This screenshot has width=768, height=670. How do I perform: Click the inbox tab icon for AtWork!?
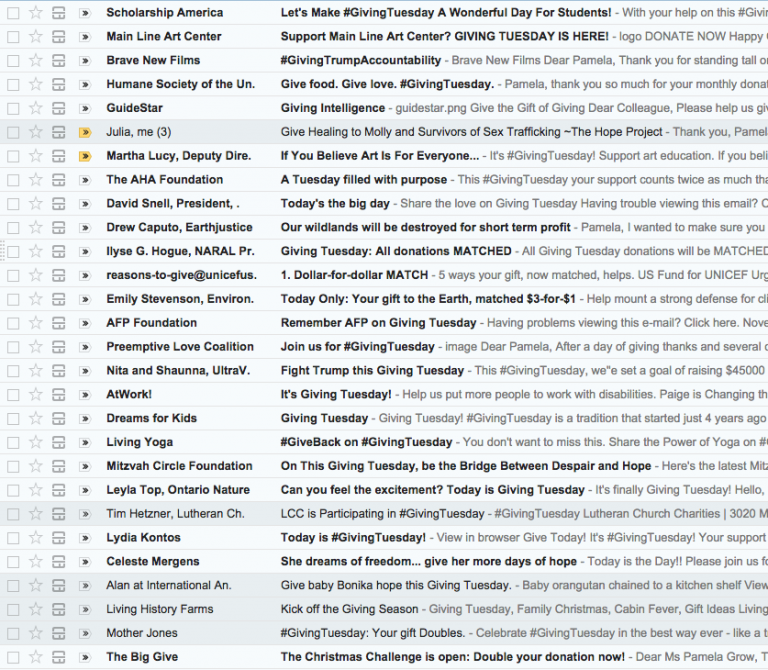(x=59, y=395)
